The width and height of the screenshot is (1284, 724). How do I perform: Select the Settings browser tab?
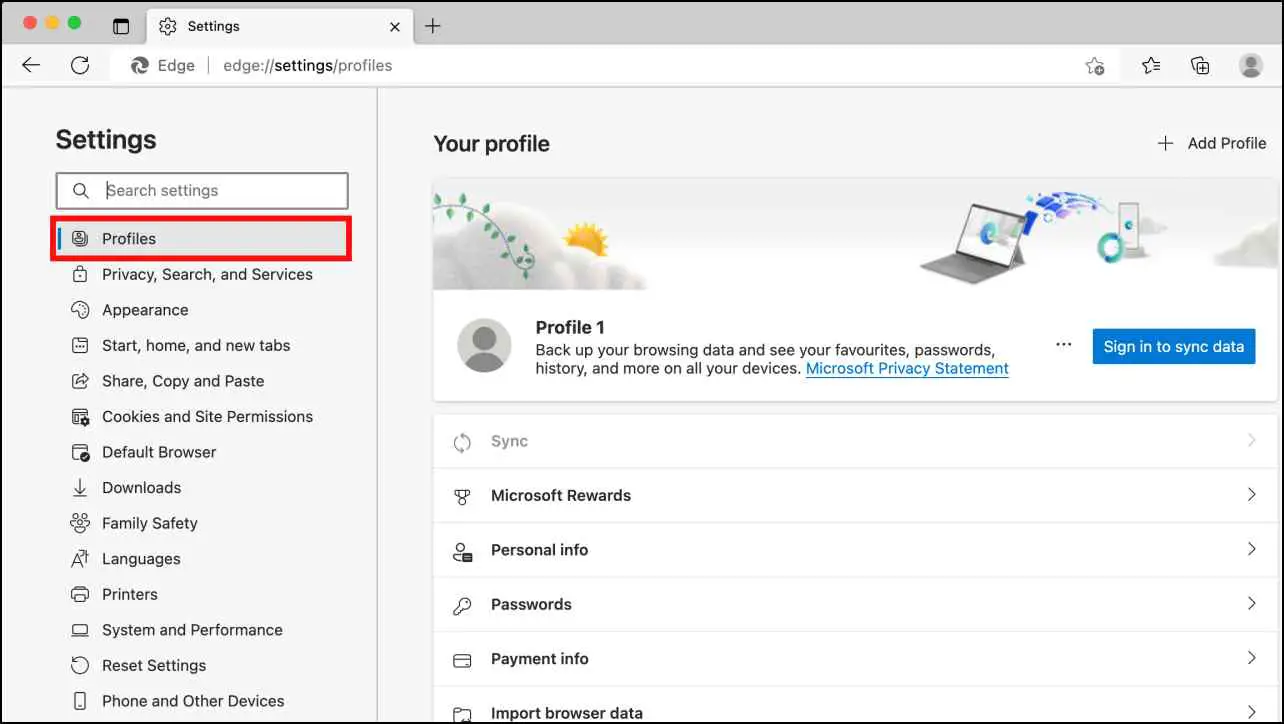[x=279, y=26]
